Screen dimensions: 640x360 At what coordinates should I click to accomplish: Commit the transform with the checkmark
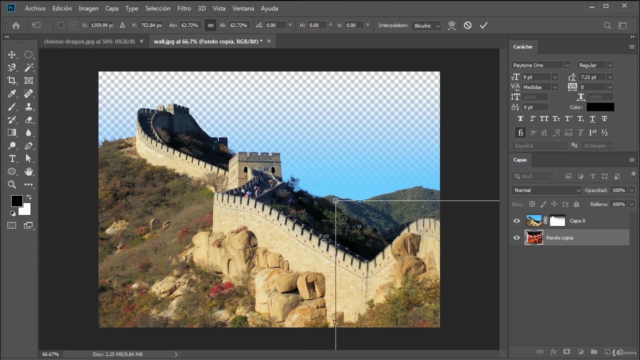tap(484, 25)
